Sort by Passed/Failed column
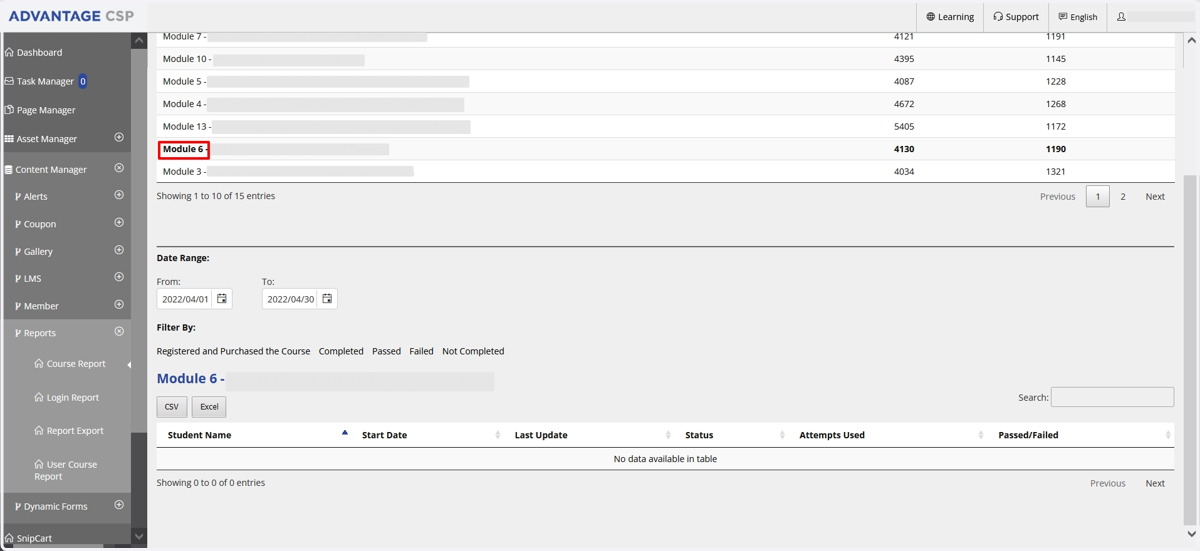1200x551 pixels. [1082, 435]
